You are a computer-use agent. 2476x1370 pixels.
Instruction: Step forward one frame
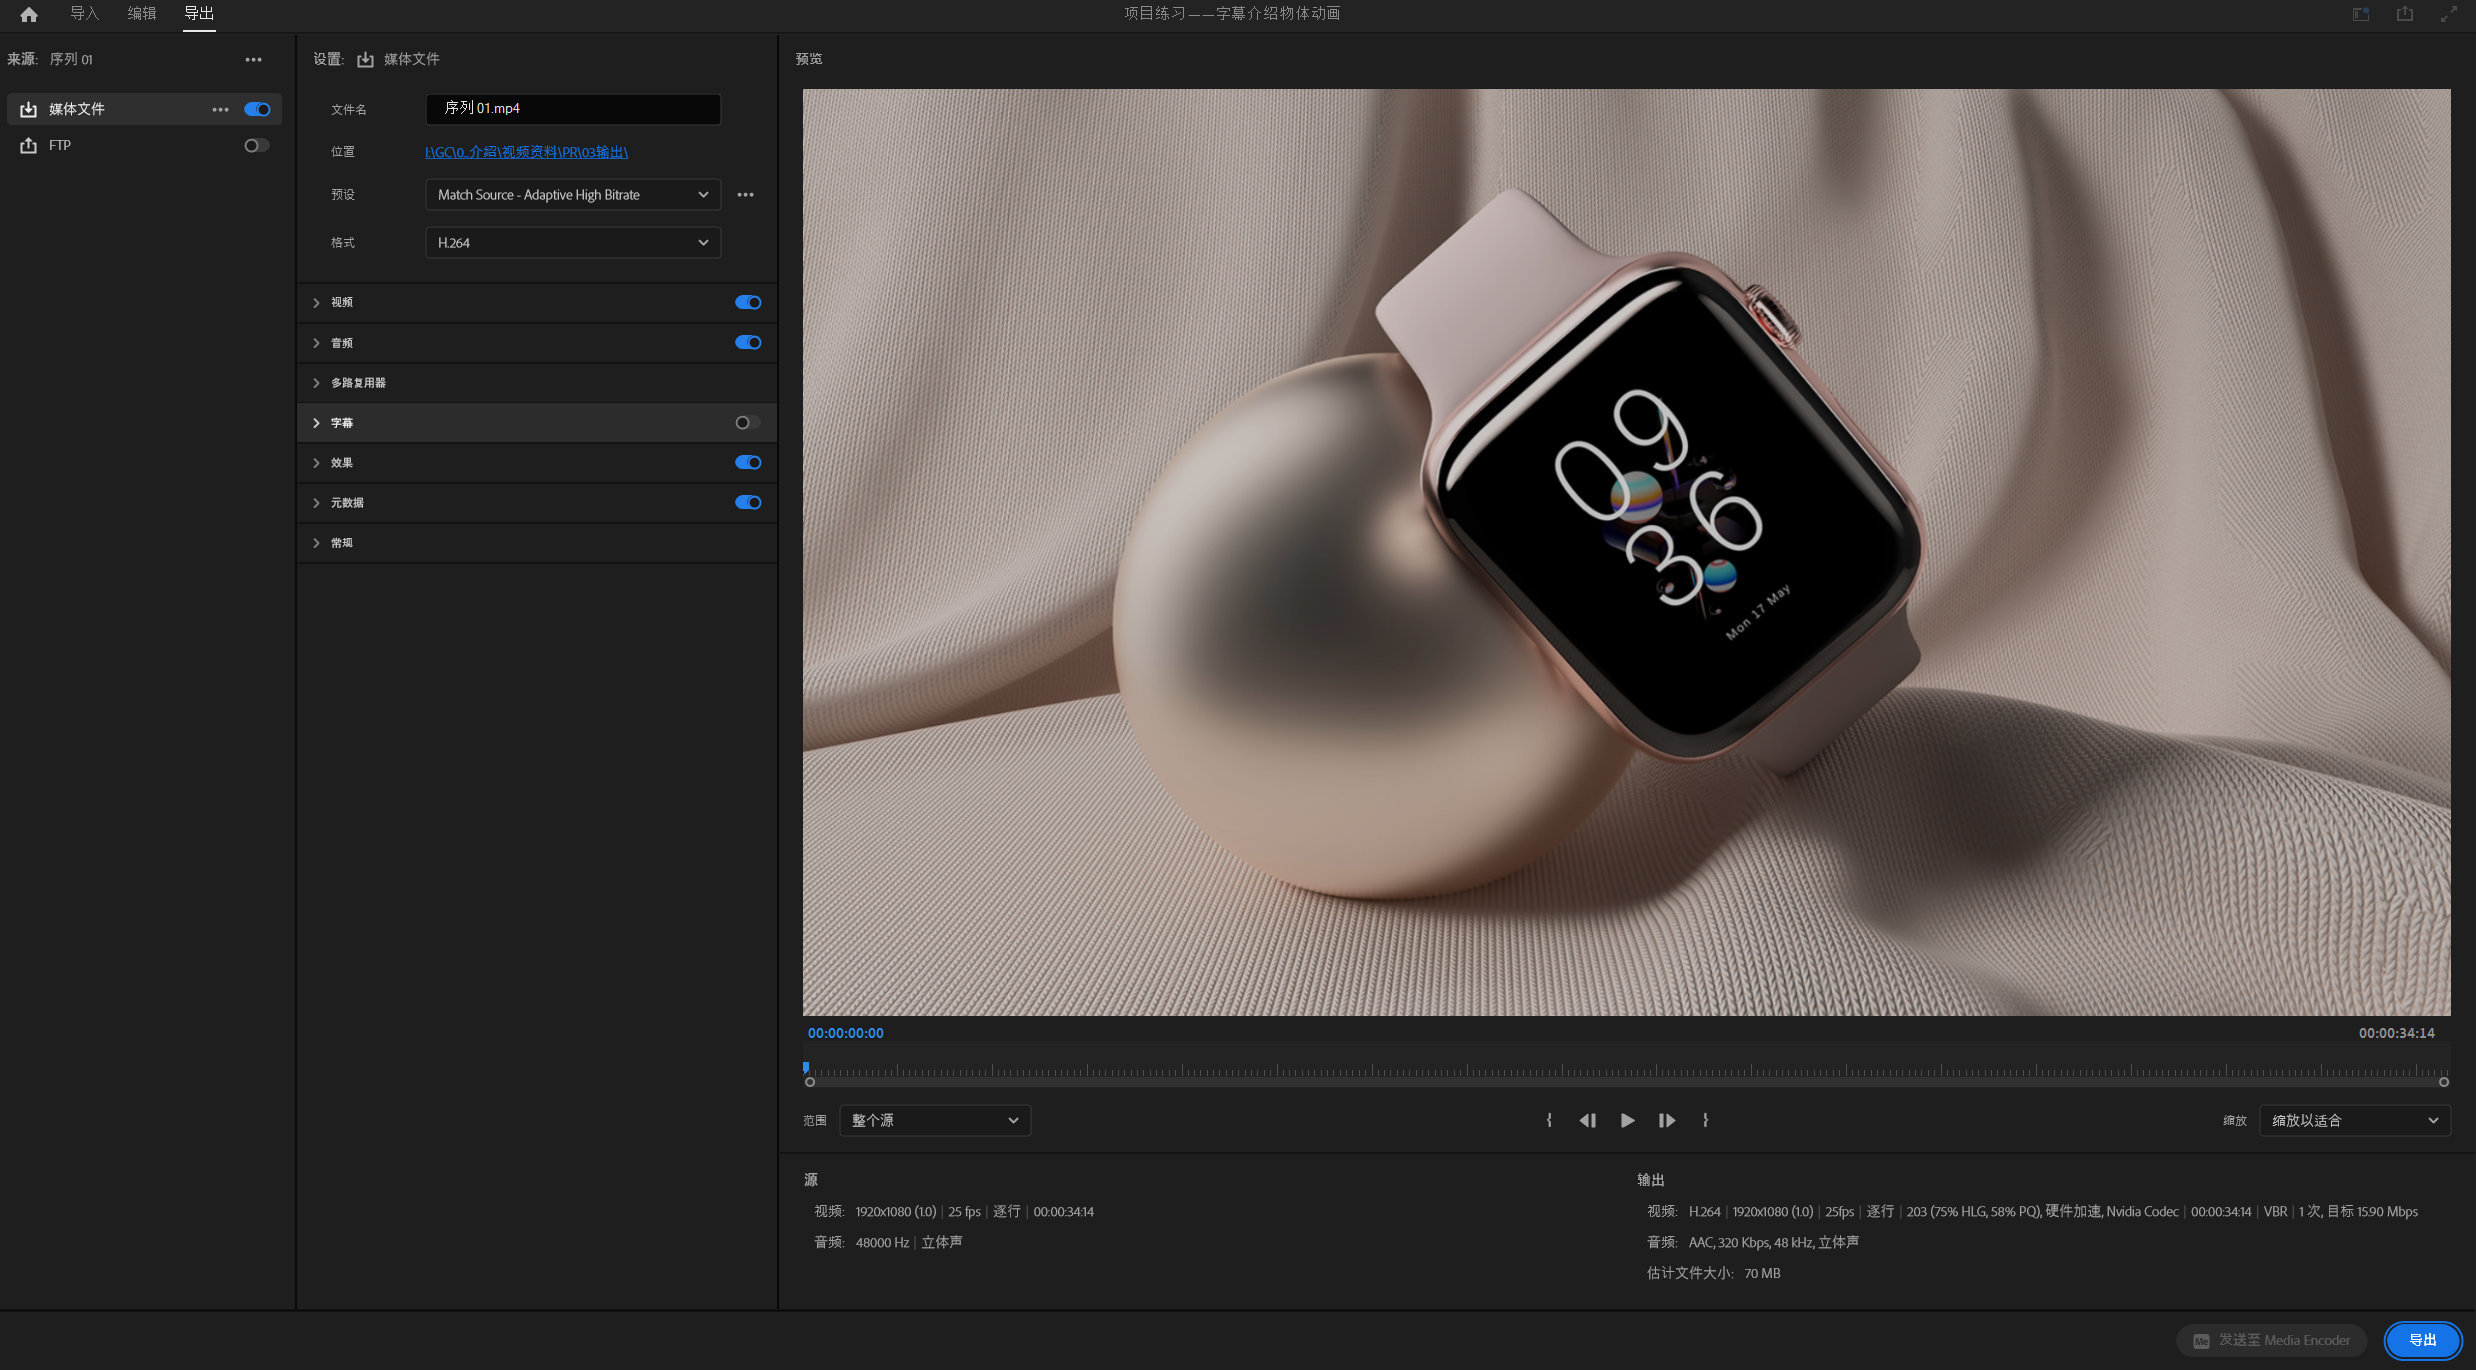click(x=1666, y=1120)
